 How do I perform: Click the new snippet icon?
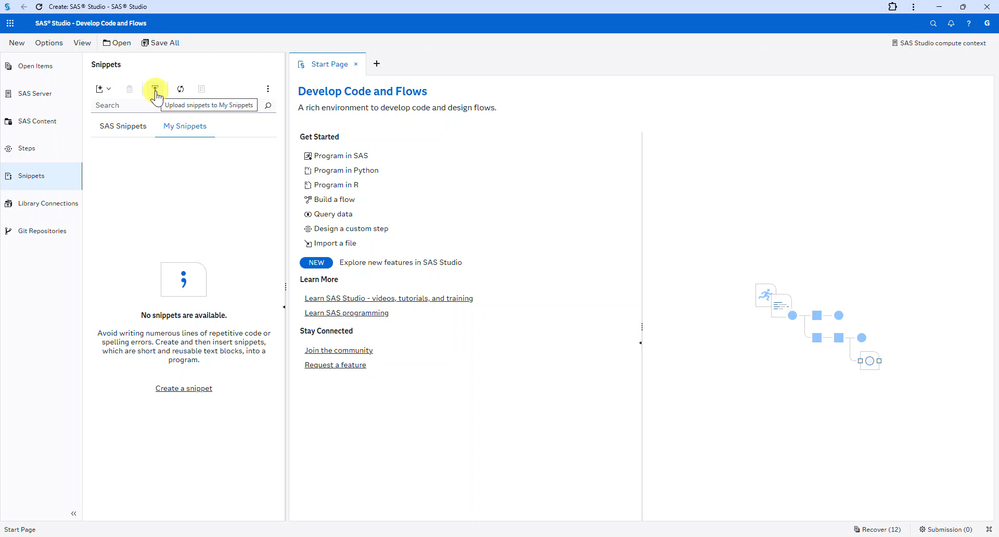click(x=99, y=89)
